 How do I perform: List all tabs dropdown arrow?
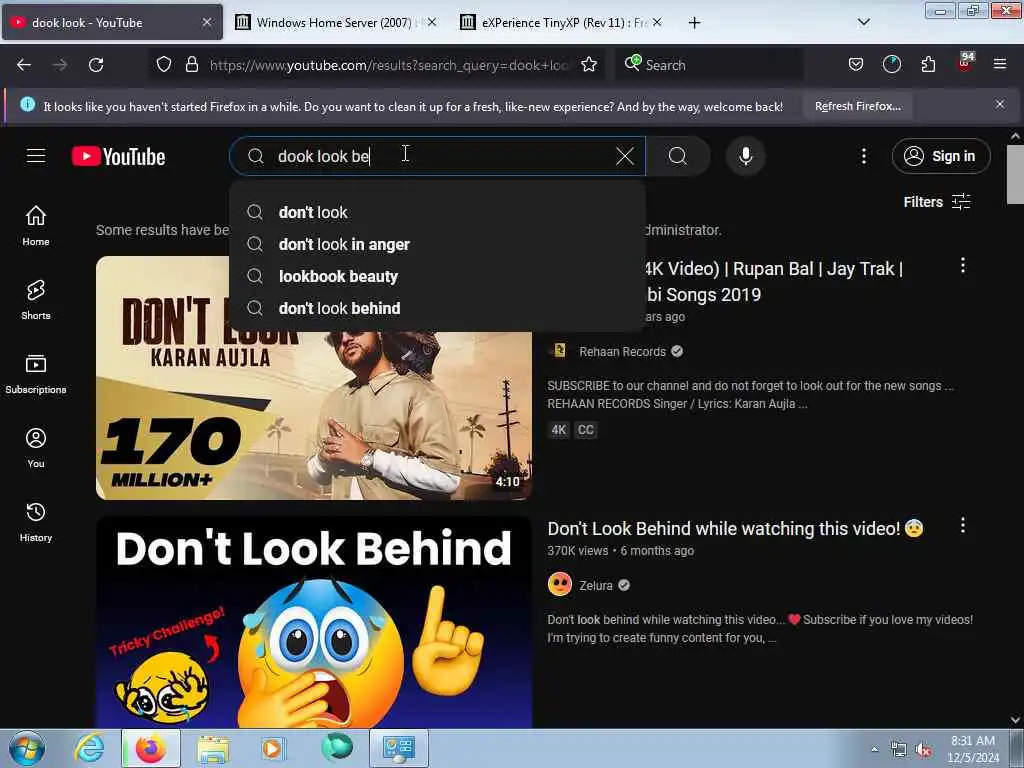coord(863,22)
